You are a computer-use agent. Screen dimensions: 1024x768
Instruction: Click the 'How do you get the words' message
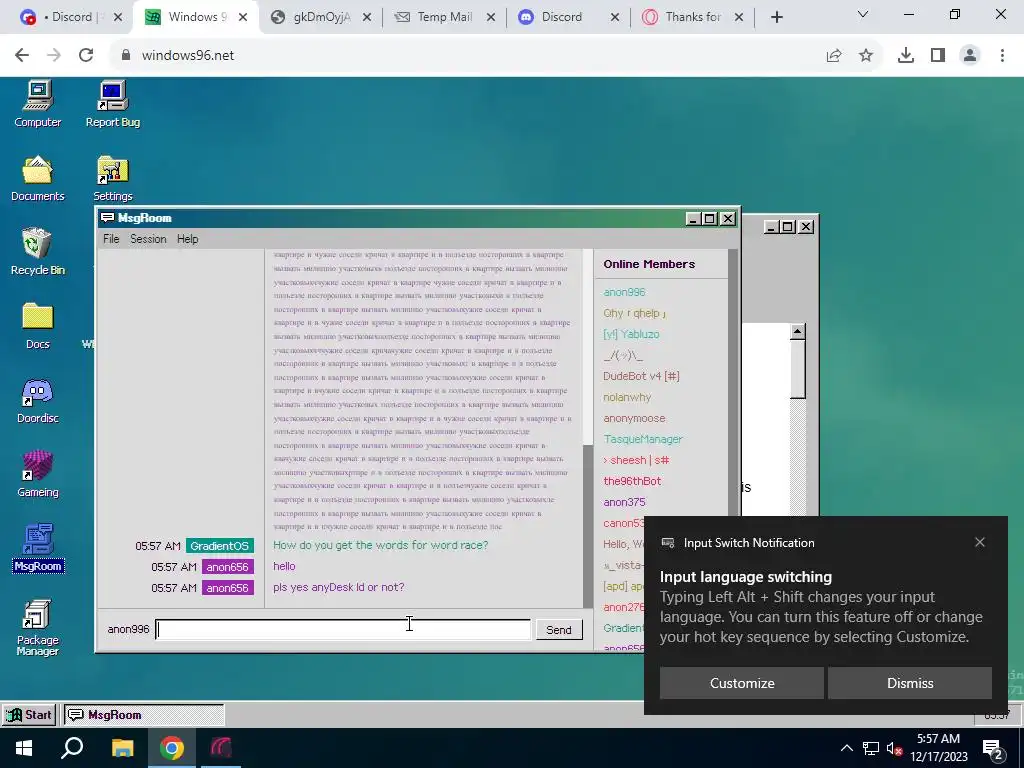coord(380,545)
